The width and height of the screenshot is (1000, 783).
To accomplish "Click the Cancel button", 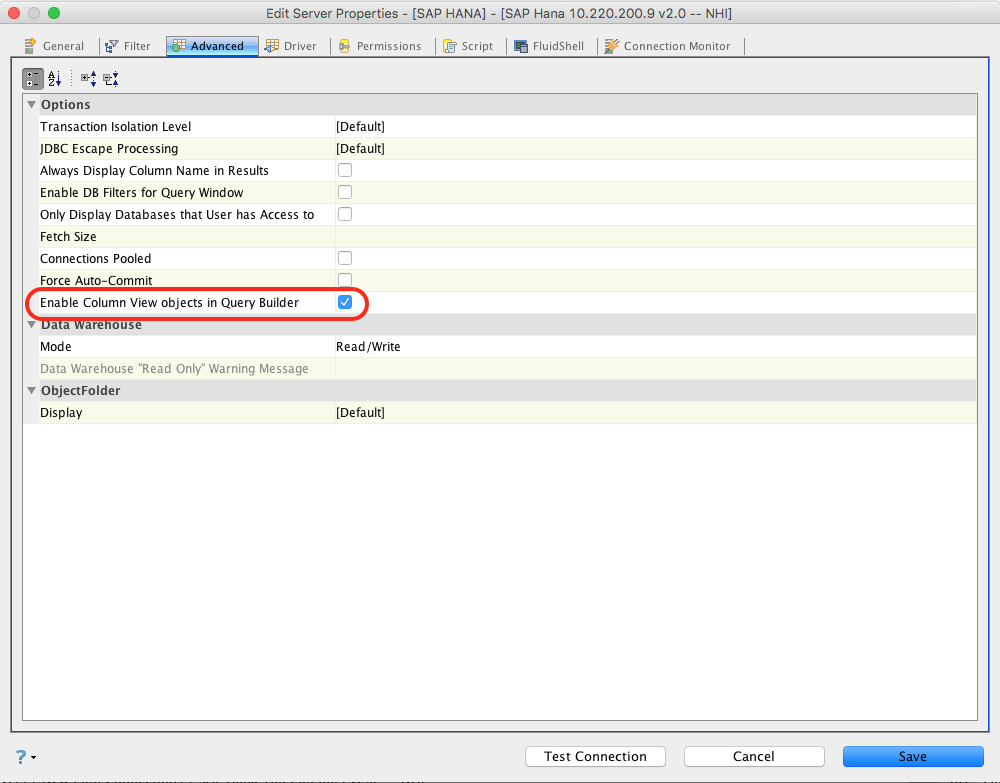I will click(x=754, y=757).
